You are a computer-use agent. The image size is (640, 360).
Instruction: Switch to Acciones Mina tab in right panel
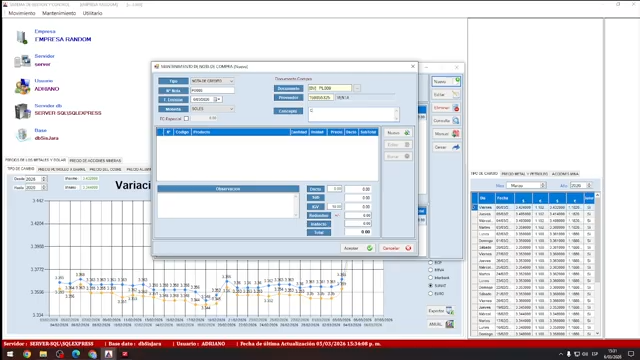click(x=565, y=174)
